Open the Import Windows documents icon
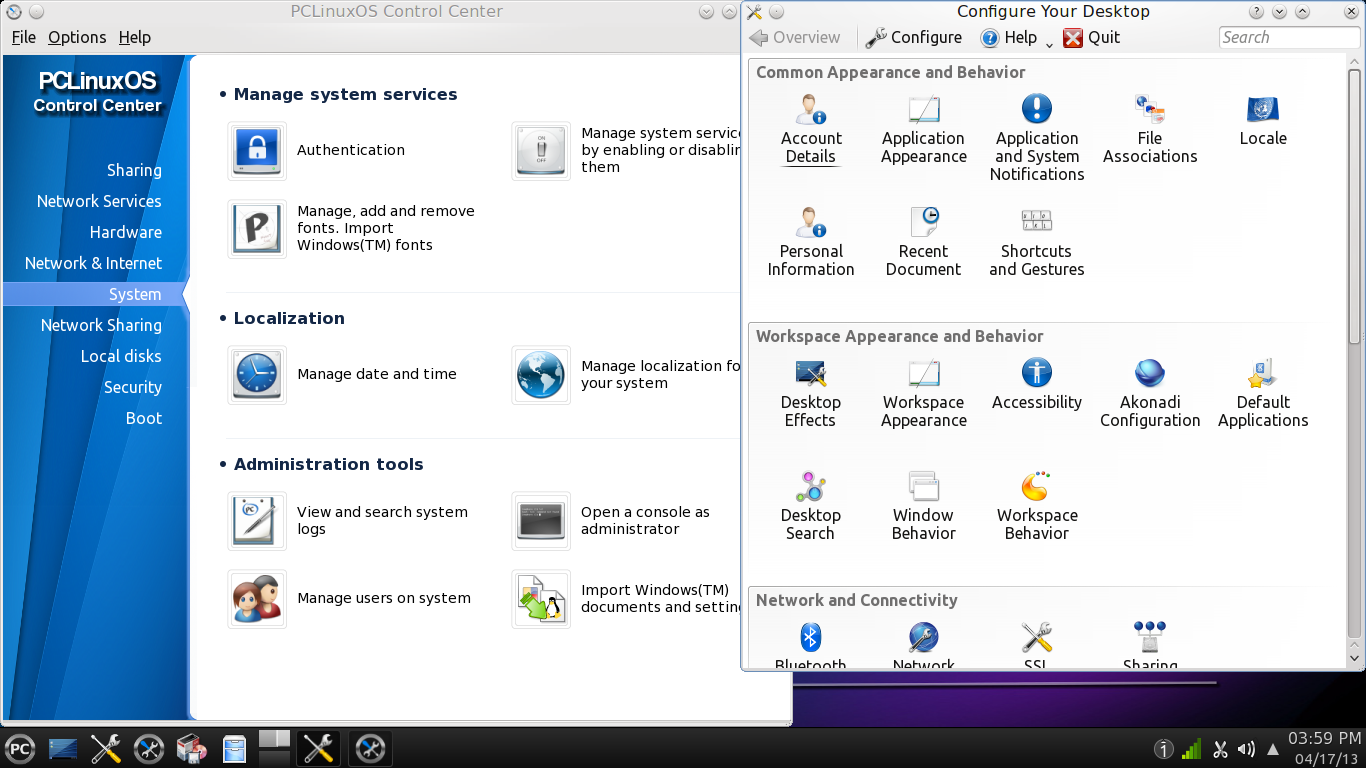 click(x=541, y=599)
